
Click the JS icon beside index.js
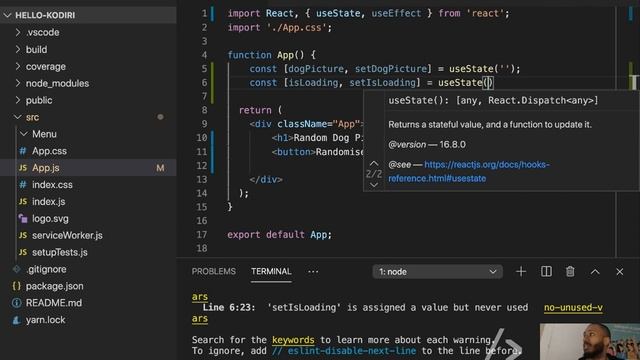coord(23,202)
